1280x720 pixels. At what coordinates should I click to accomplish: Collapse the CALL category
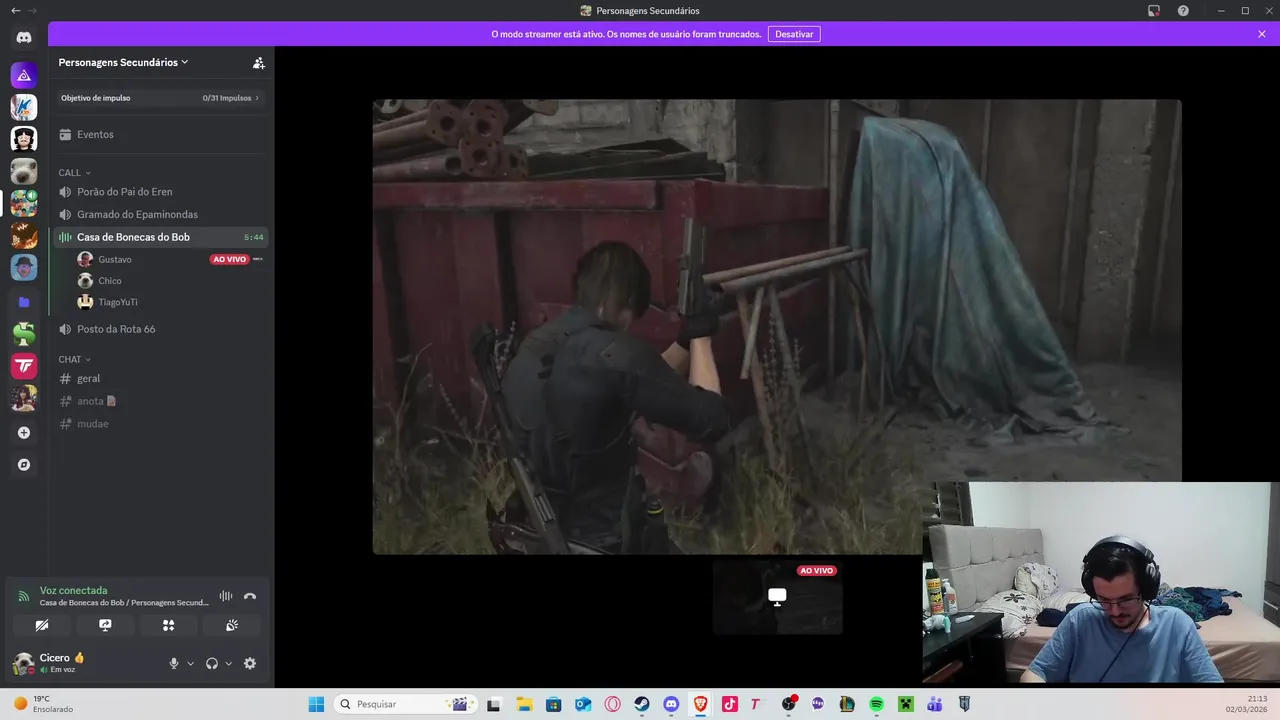[74, 173]
